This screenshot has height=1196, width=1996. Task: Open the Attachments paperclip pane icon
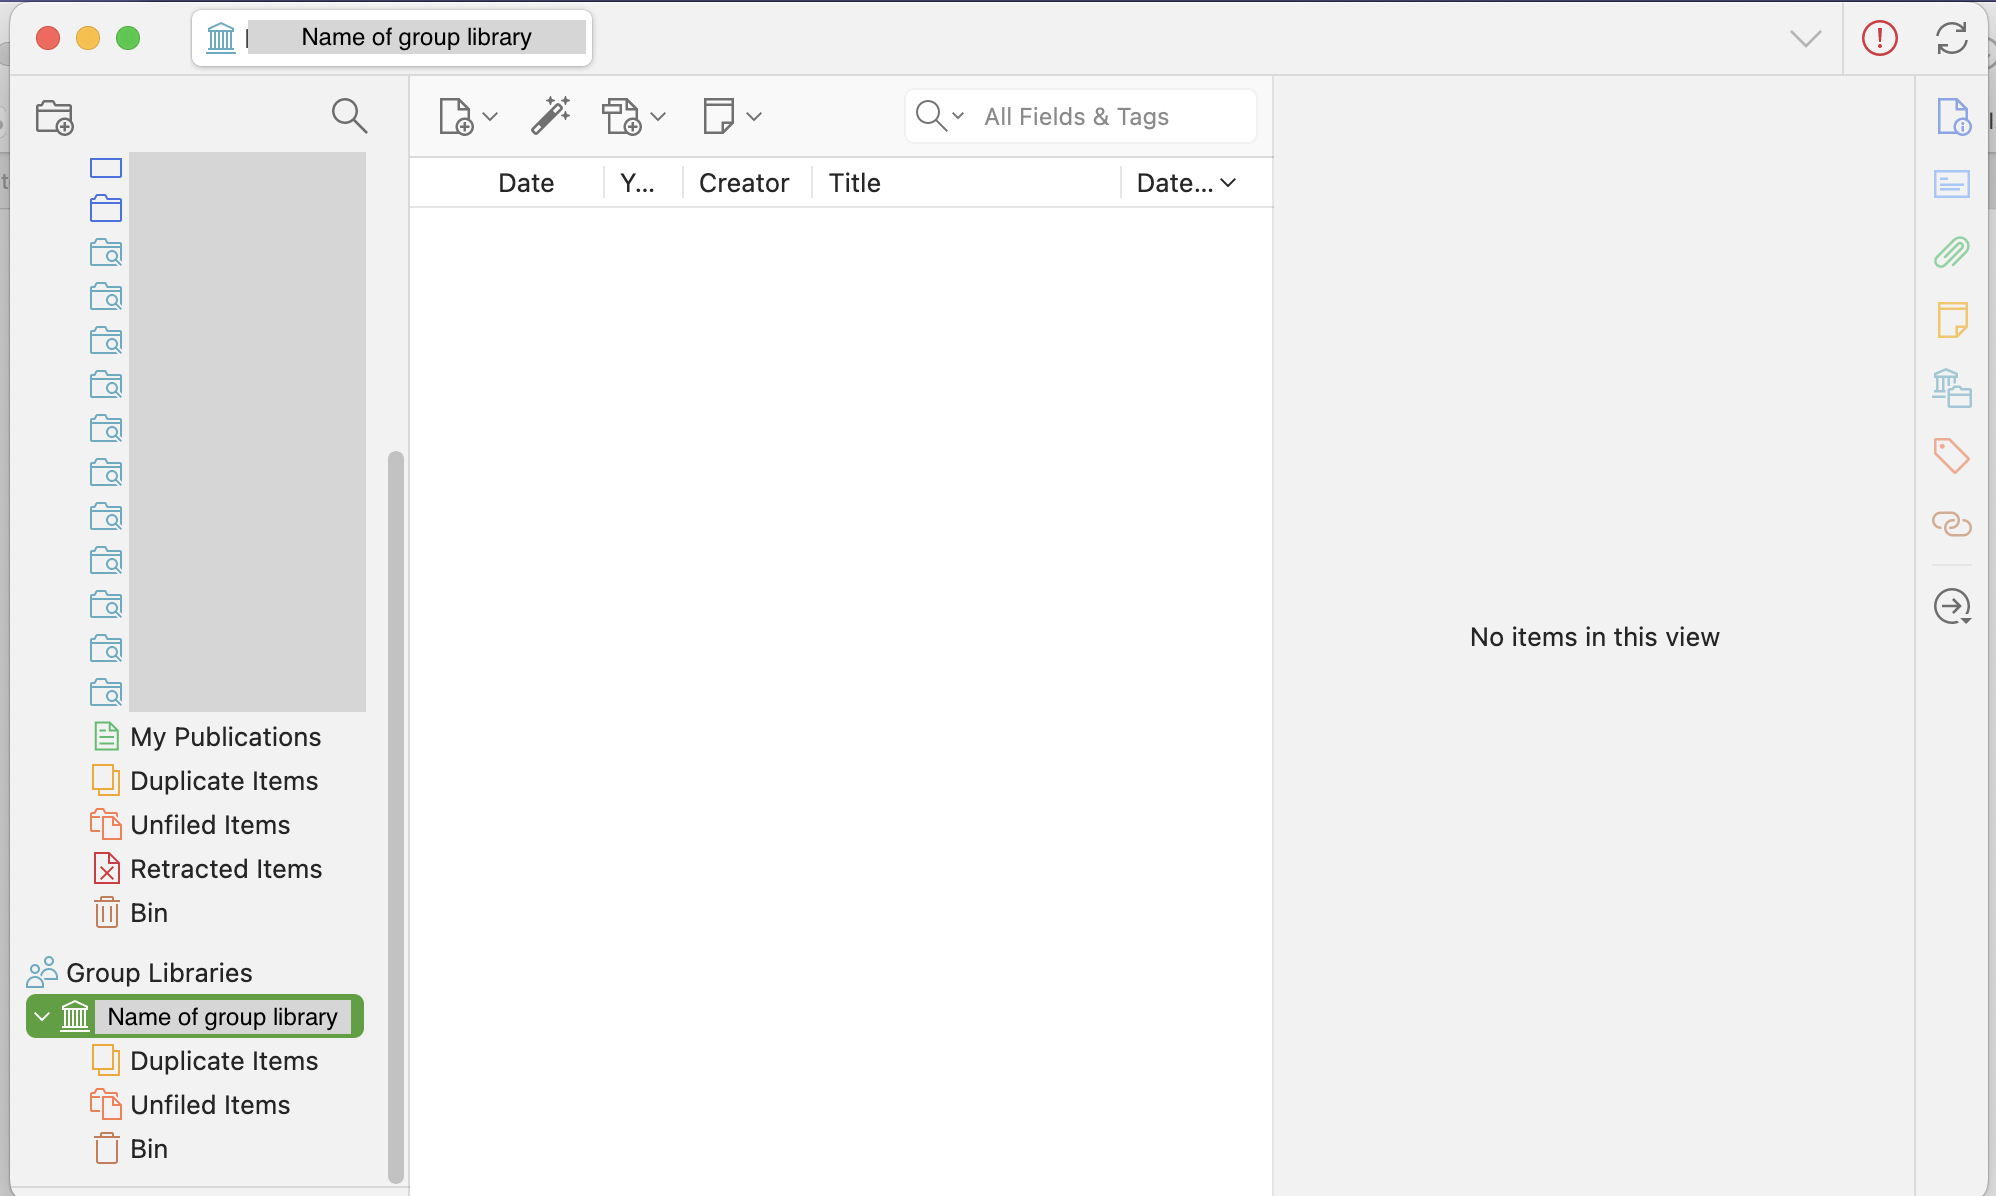pos(1951,252)
